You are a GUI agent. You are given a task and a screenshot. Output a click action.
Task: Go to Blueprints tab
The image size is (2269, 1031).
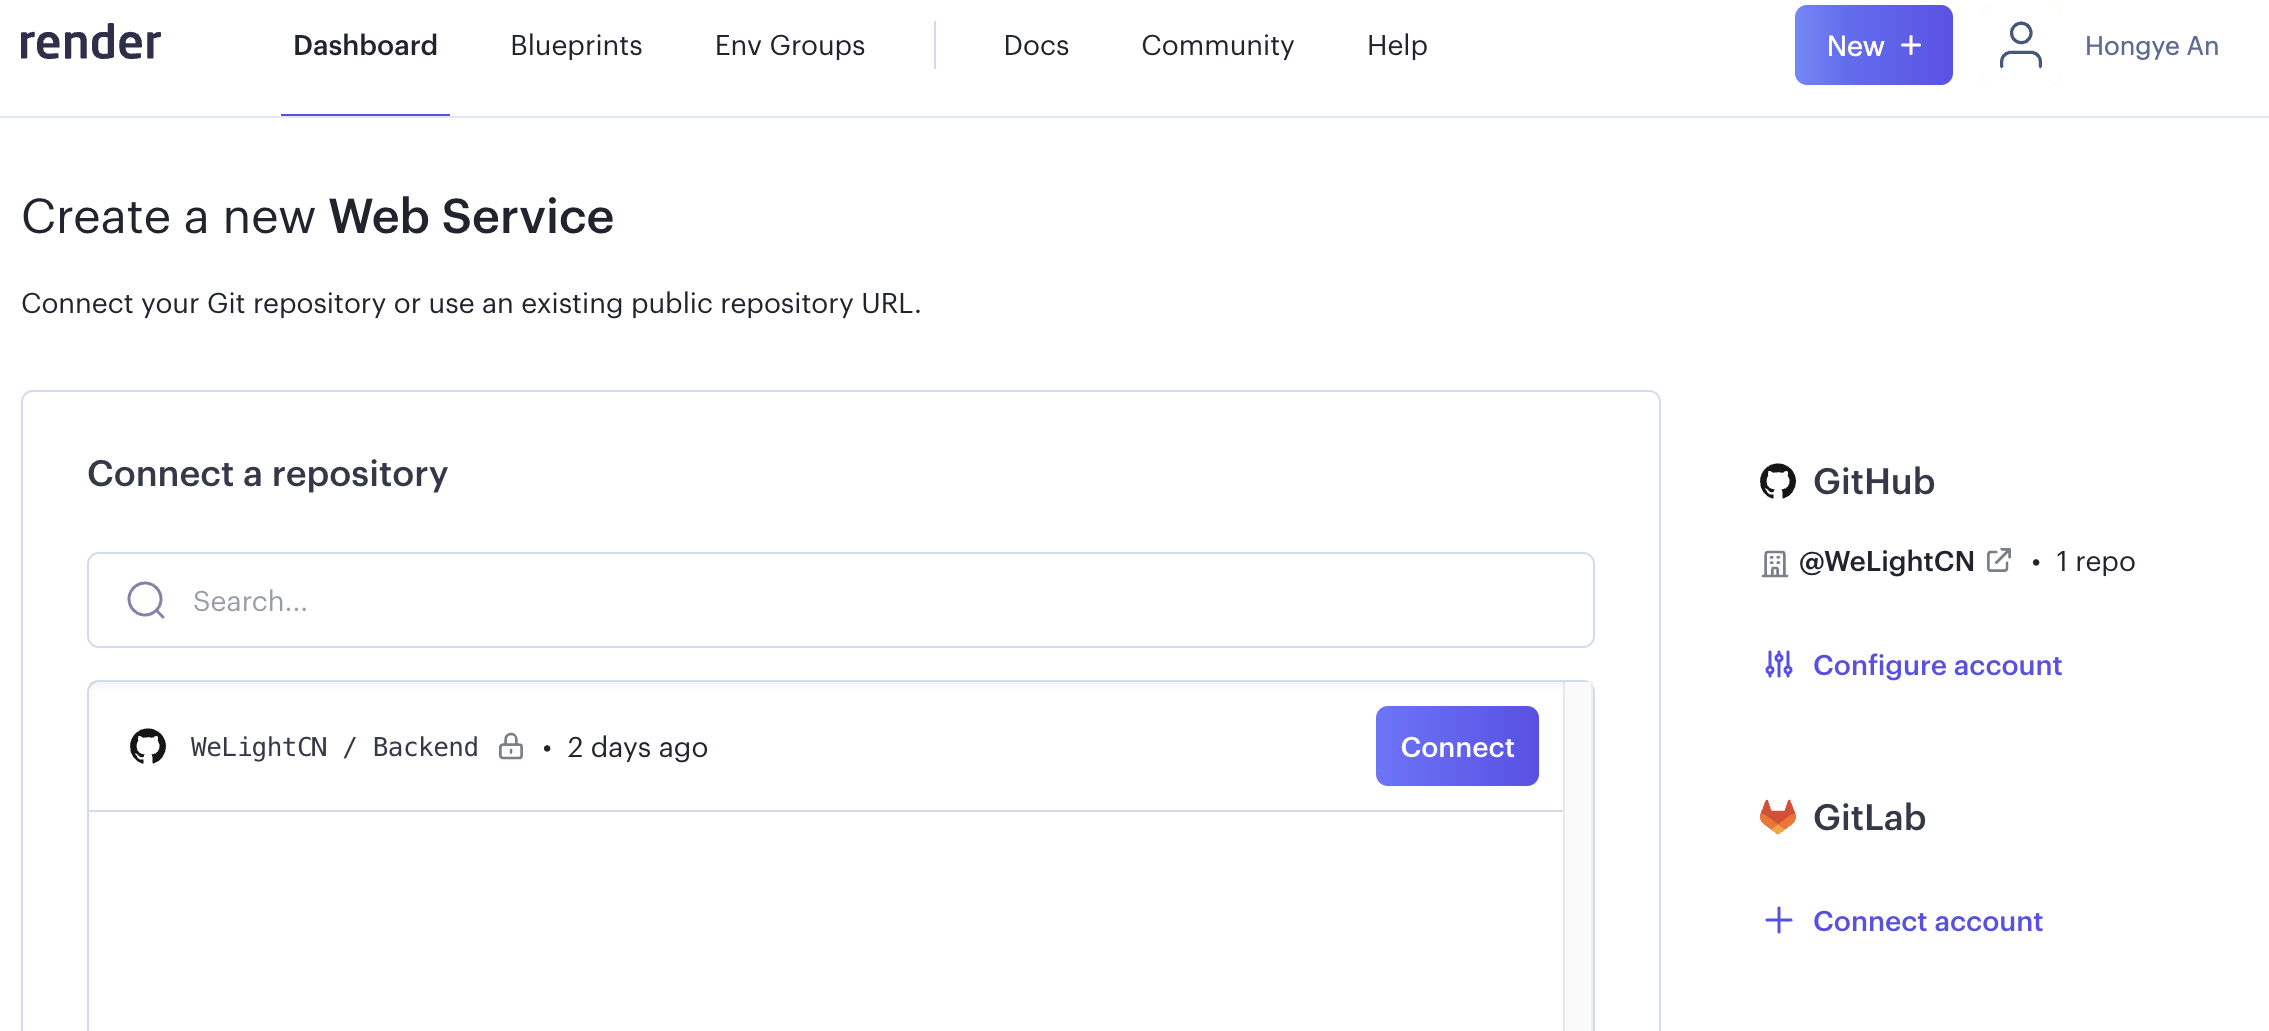tap(576, 46)
